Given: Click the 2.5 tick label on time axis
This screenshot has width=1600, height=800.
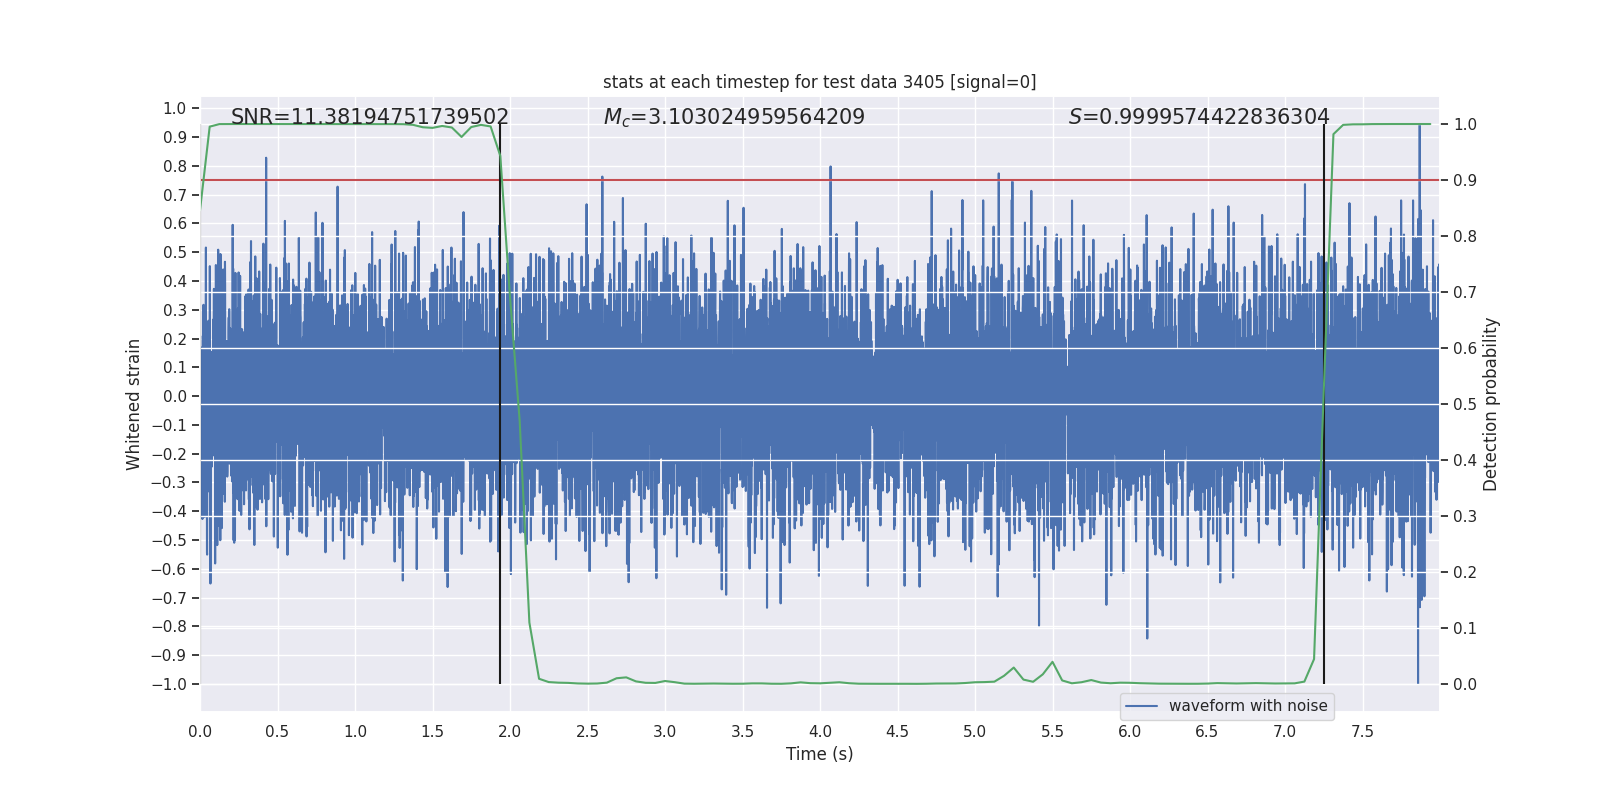Looking at the screenshot, I should (x=587, y=732).
